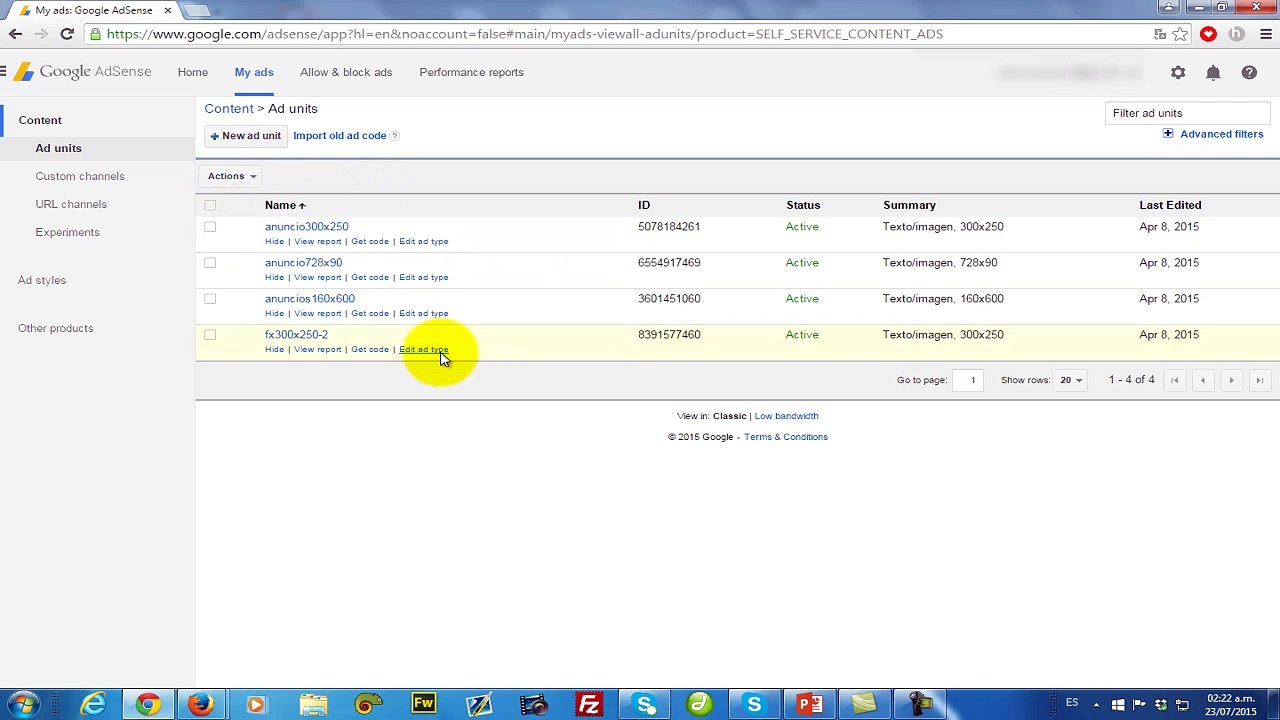Open the anuncio300x250 ad unit
The image size is (1280, 720).
coord(306,227)
